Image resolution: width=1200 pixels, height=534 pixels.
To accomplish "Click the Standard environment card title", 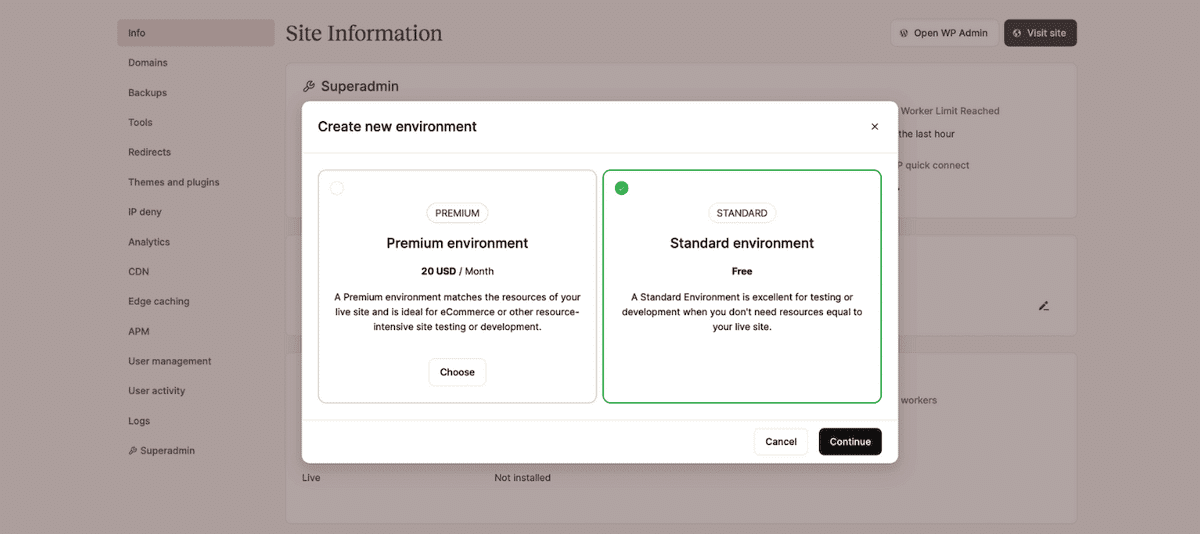I will point(742,243).
